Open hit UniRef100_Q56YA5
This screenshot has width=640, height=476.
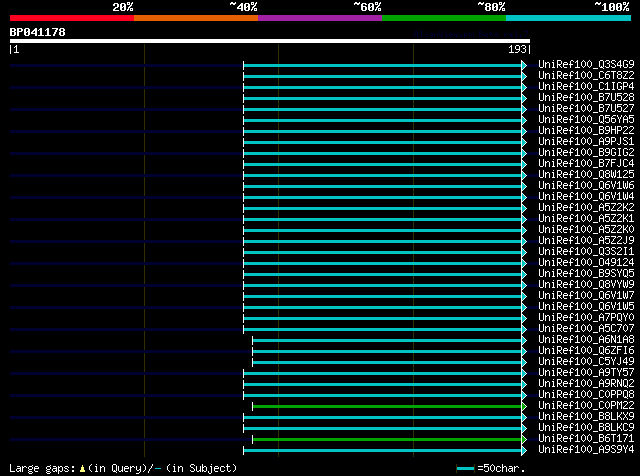click(x=586, y=119)
